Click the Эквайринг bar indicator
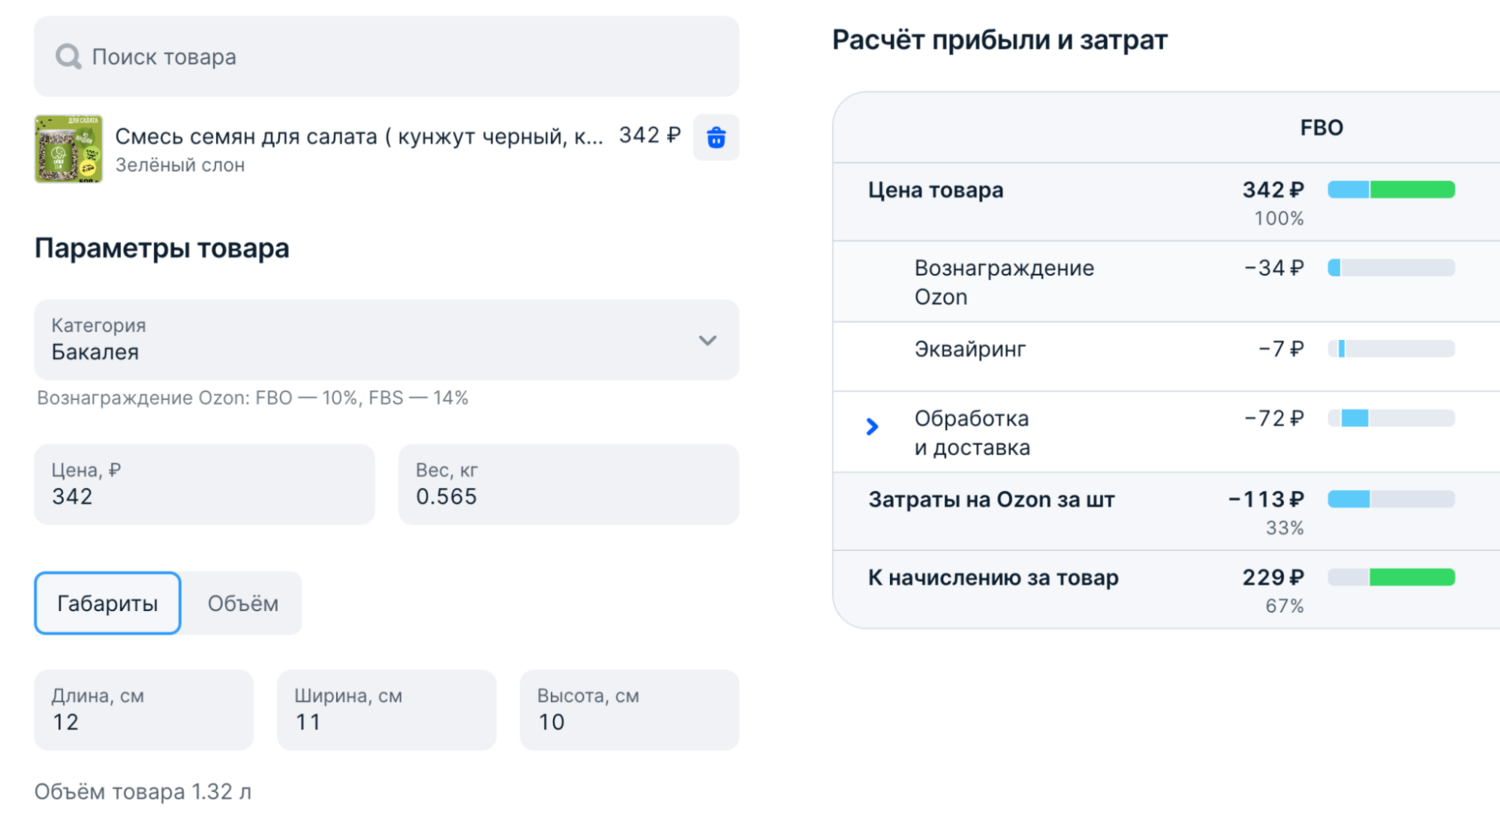Image resolution: width=1500 pixels, height=819 pixels. coord(1391,349)
